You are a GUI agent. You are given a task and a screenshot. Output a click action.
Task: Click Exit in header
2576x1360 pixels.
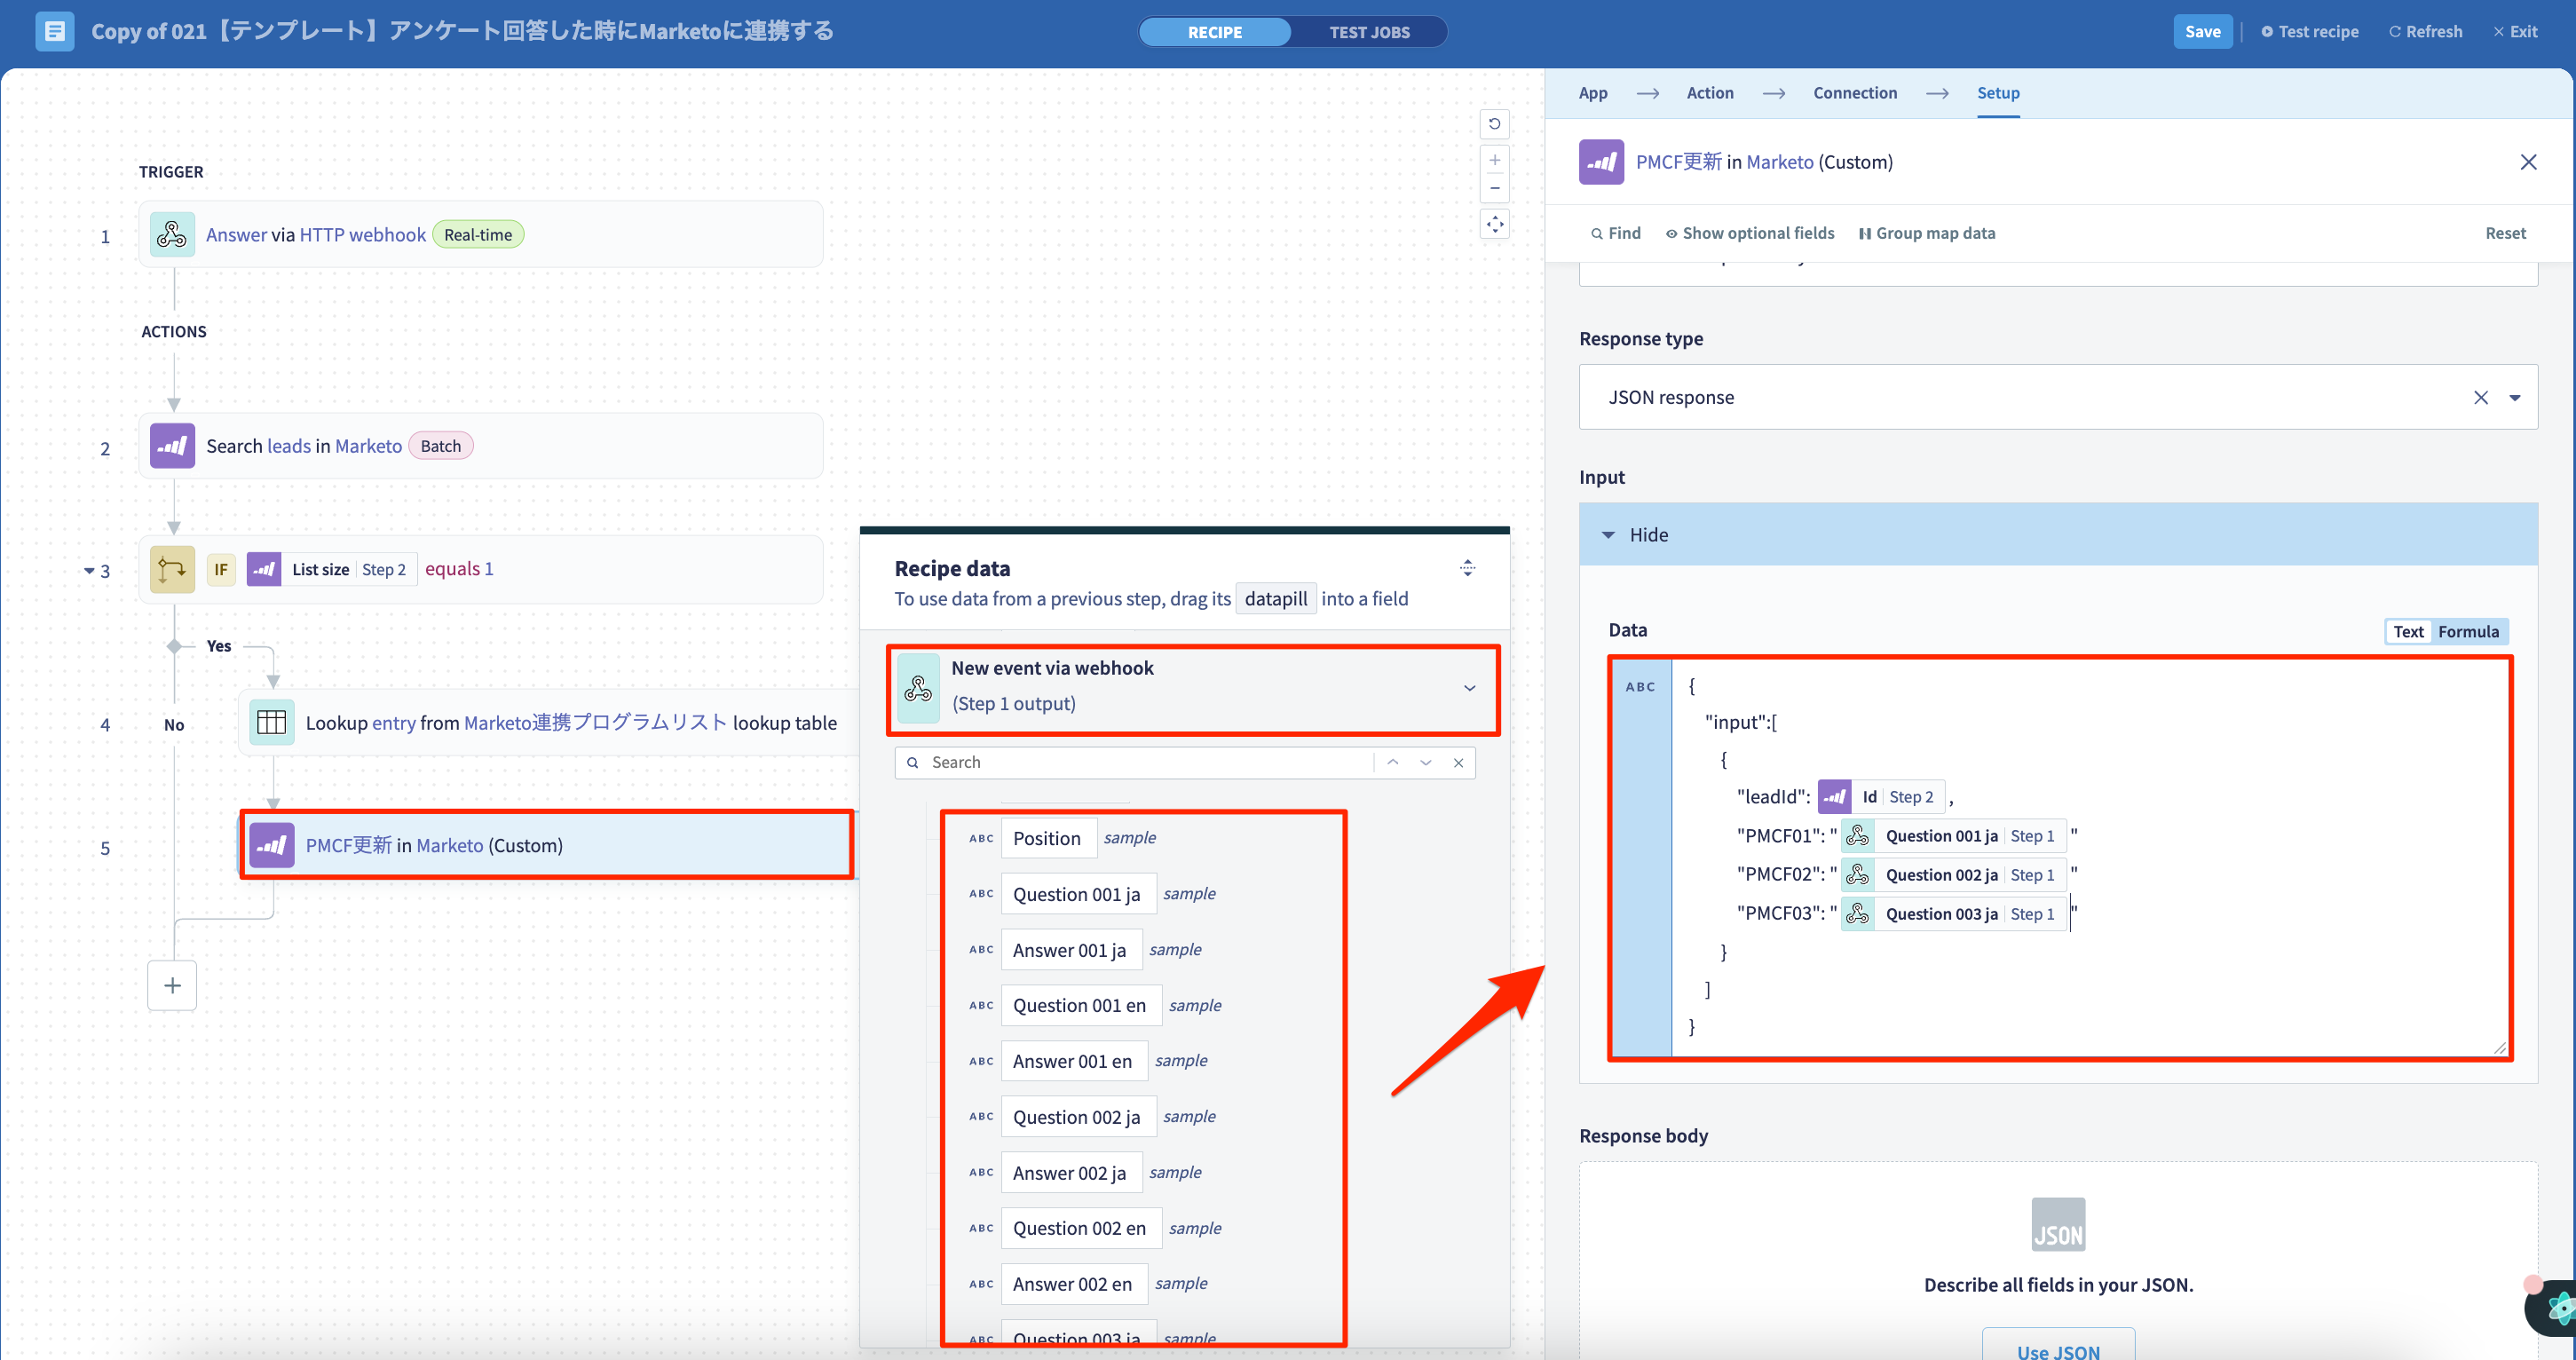point(2515,31)
